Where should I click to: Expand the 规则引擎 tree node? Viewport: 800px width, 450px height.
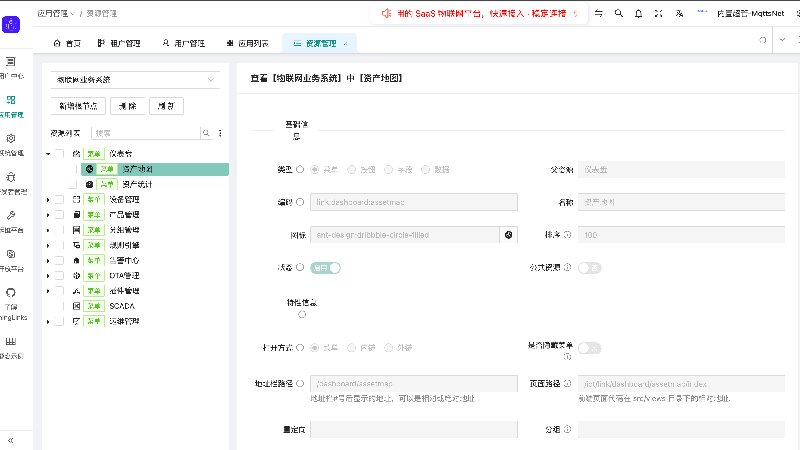click(48, 245)
